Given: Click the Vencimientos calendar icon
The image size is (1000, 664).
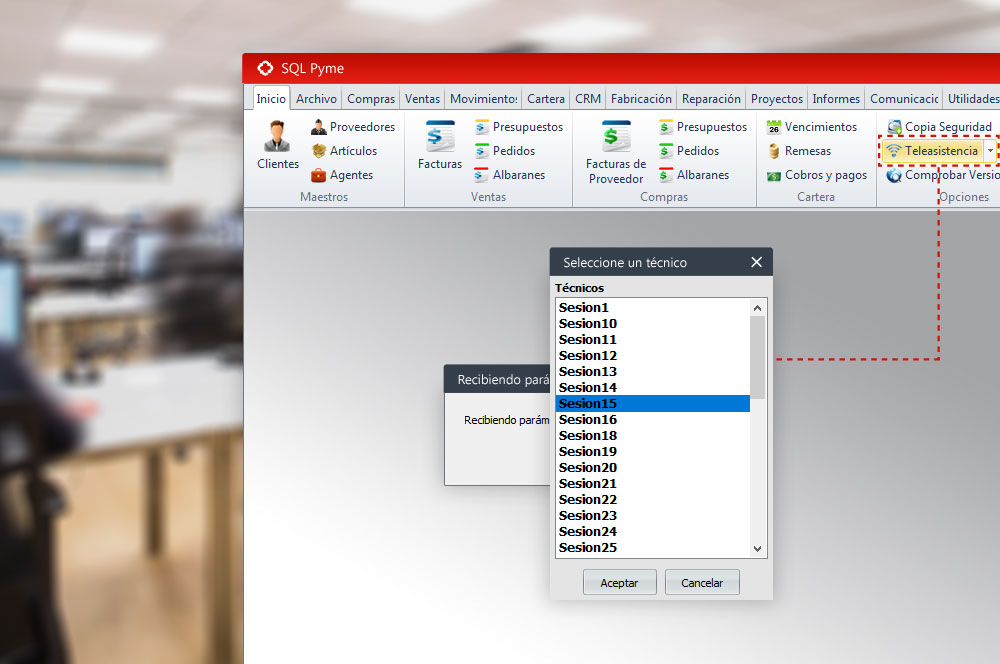Looking at the screenshot, I should click(x=774, y=127).
